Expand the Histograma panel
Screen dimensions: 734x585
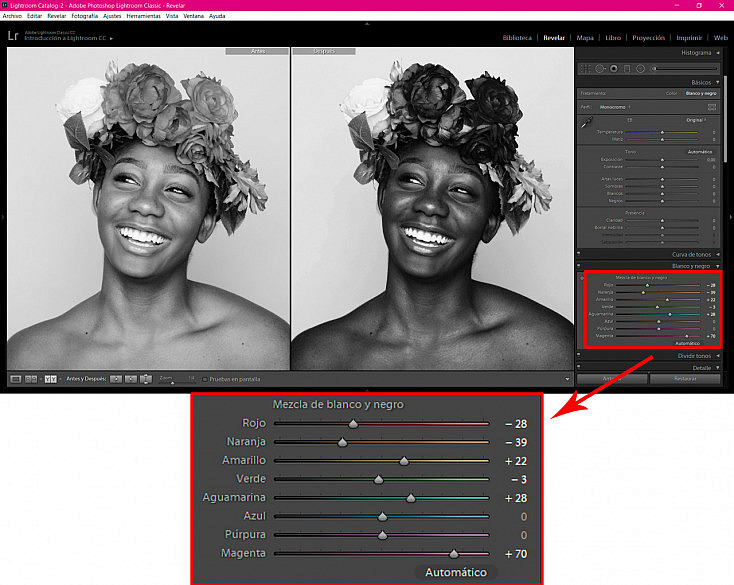click(718, 53)
